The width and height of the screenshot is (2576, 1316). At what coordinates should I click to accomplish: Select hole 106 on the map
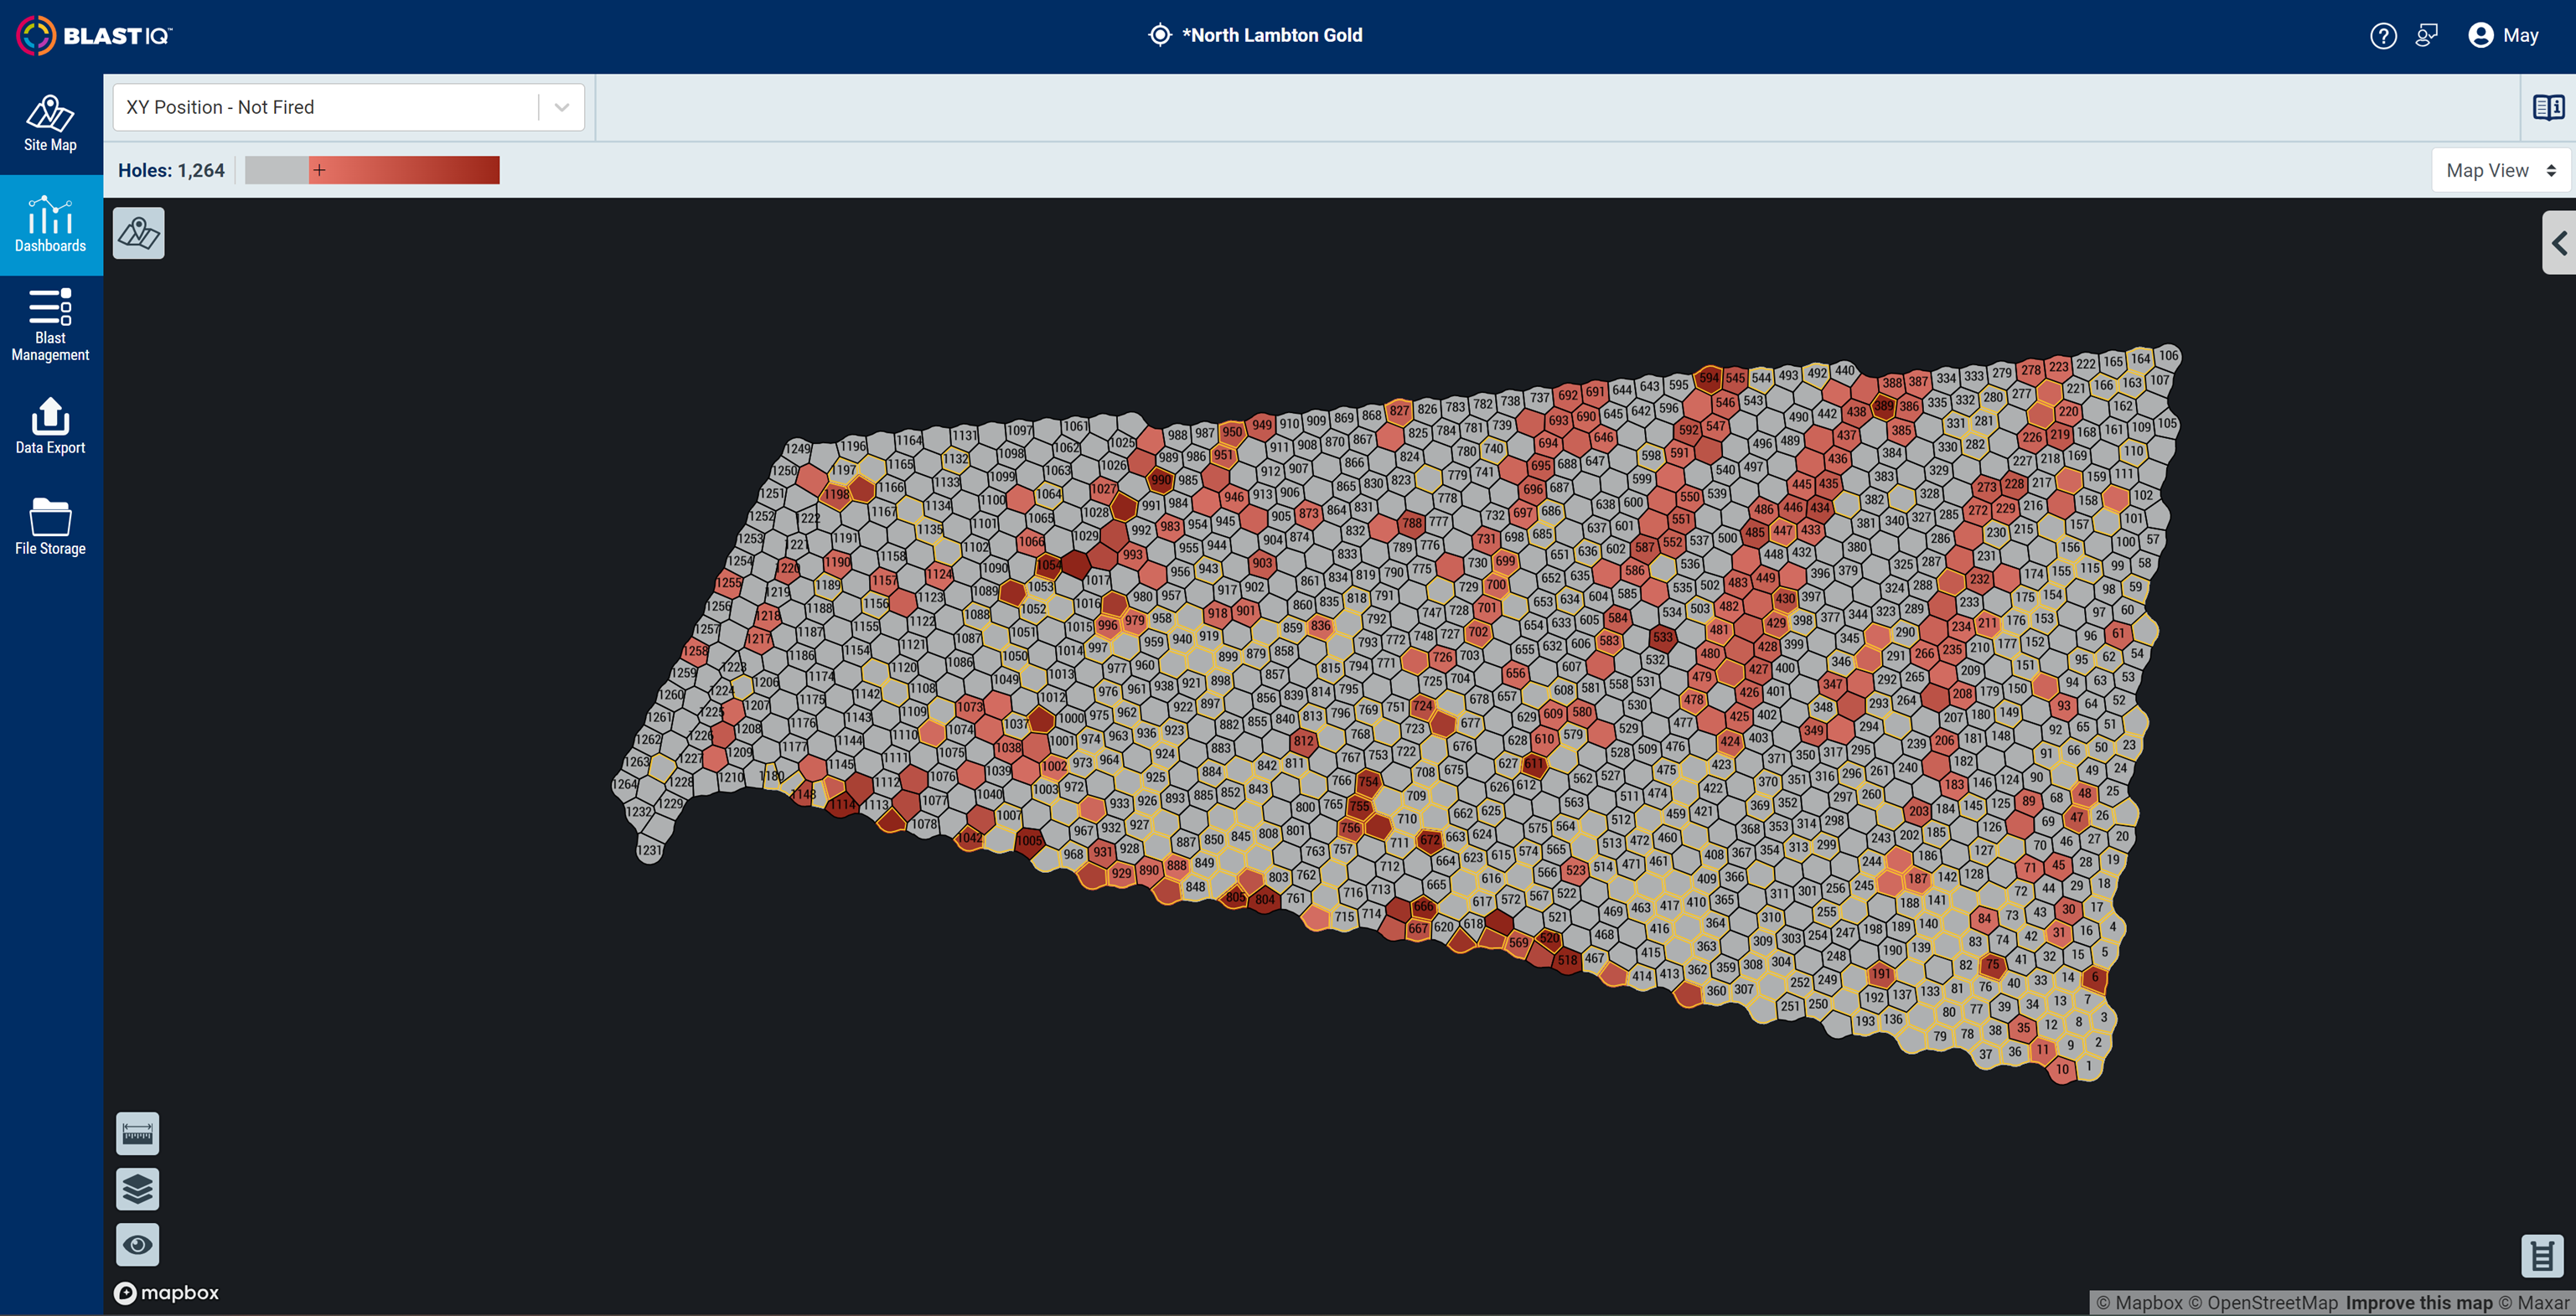point(2168,356)
